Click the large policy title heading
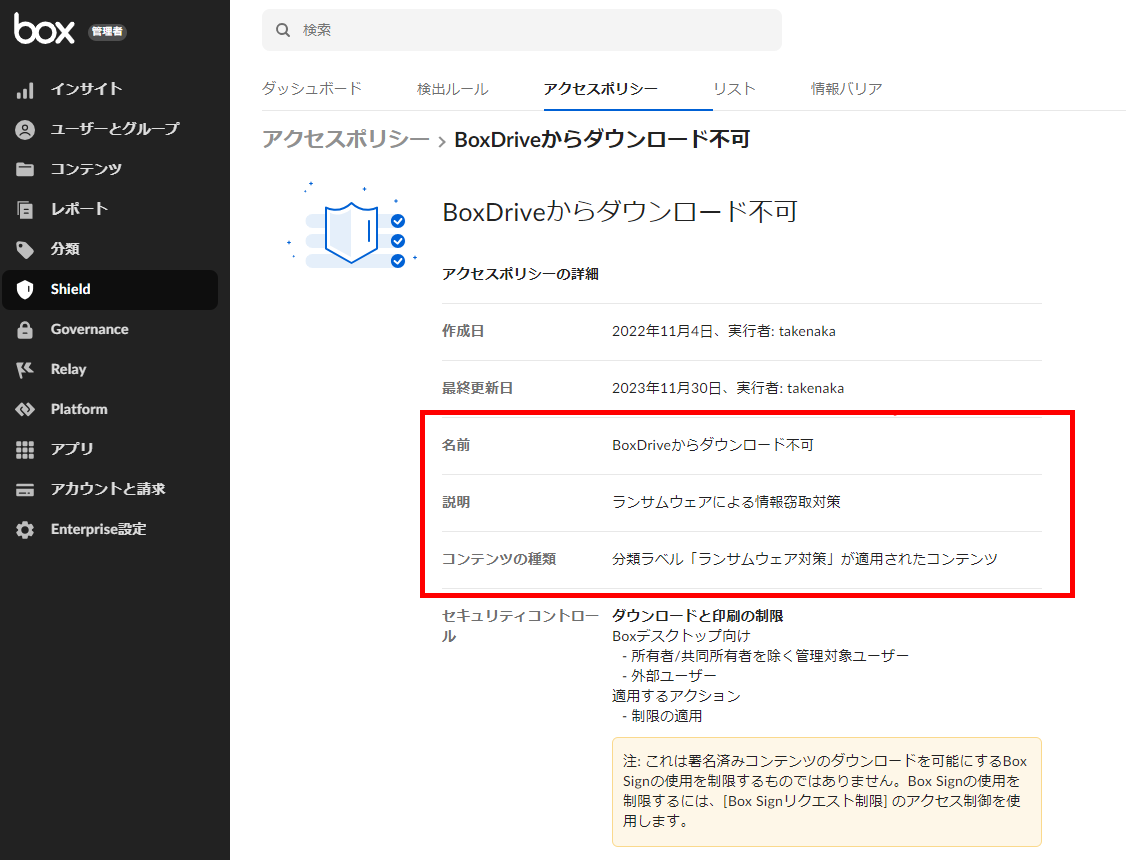The image size is (1126, 860). pos(620,212)
